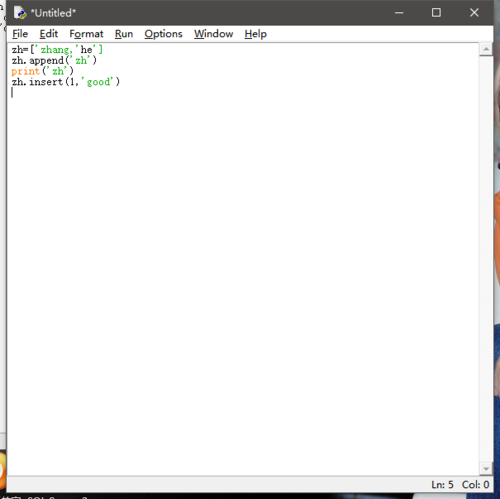
Task: Open the Window menu
Action: pos(214,34)
